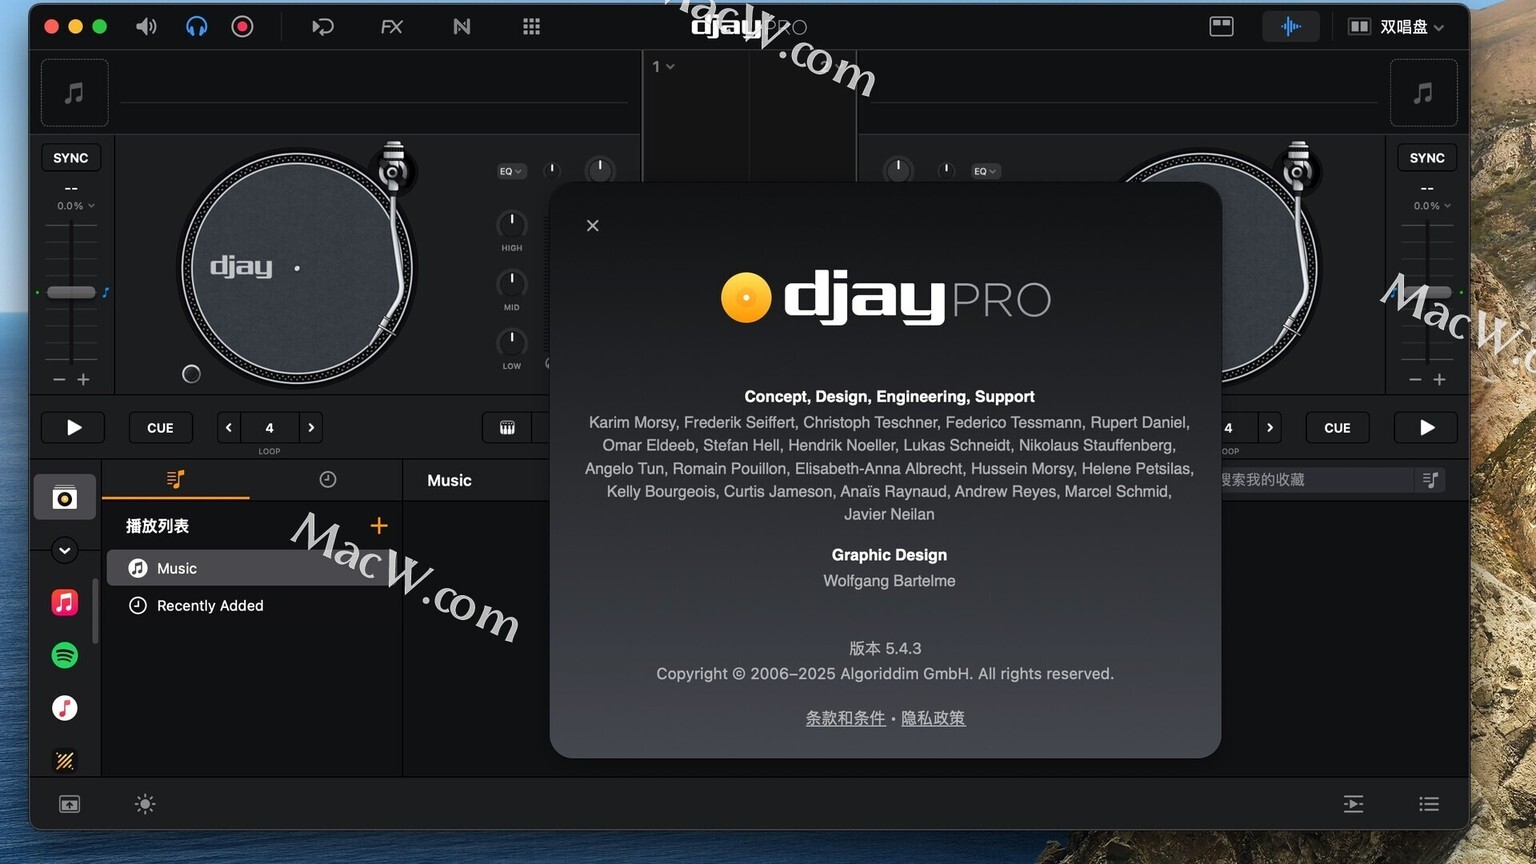
Task: Click the brightness sun icon in bottom bar
Action: point(145,804)
